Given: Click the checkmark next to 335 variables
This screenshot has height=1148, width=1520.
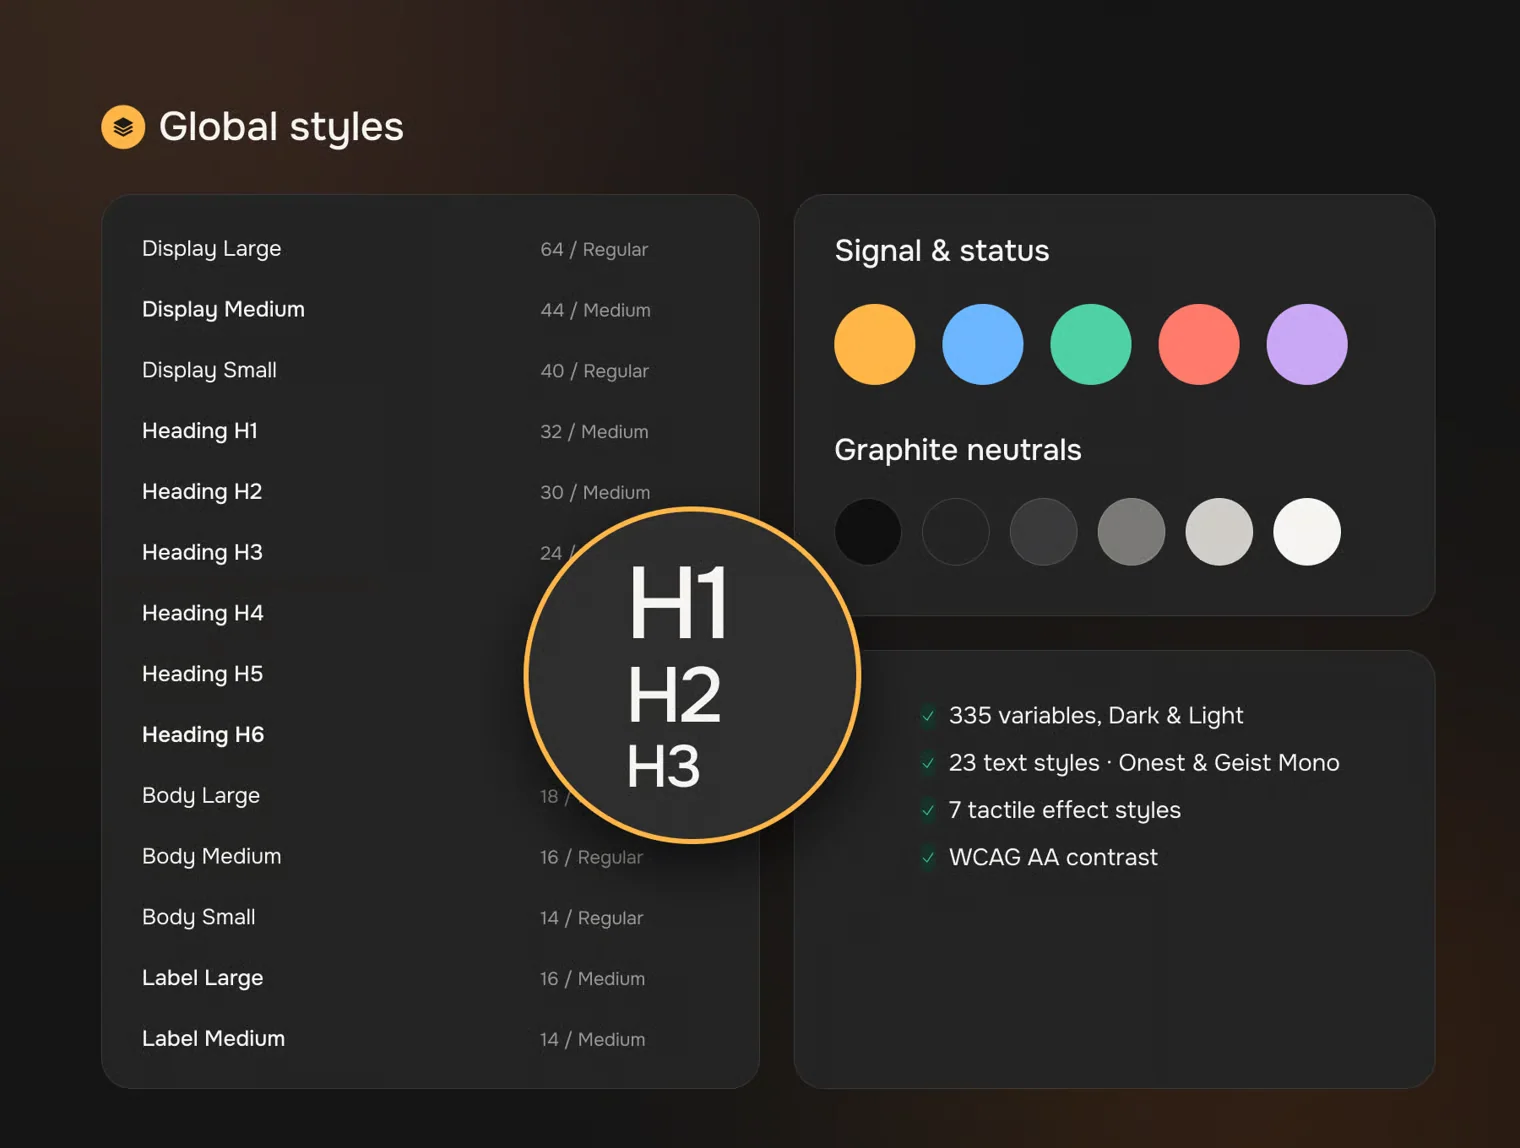Looking at the screenshot, I should tap(928, 715).
